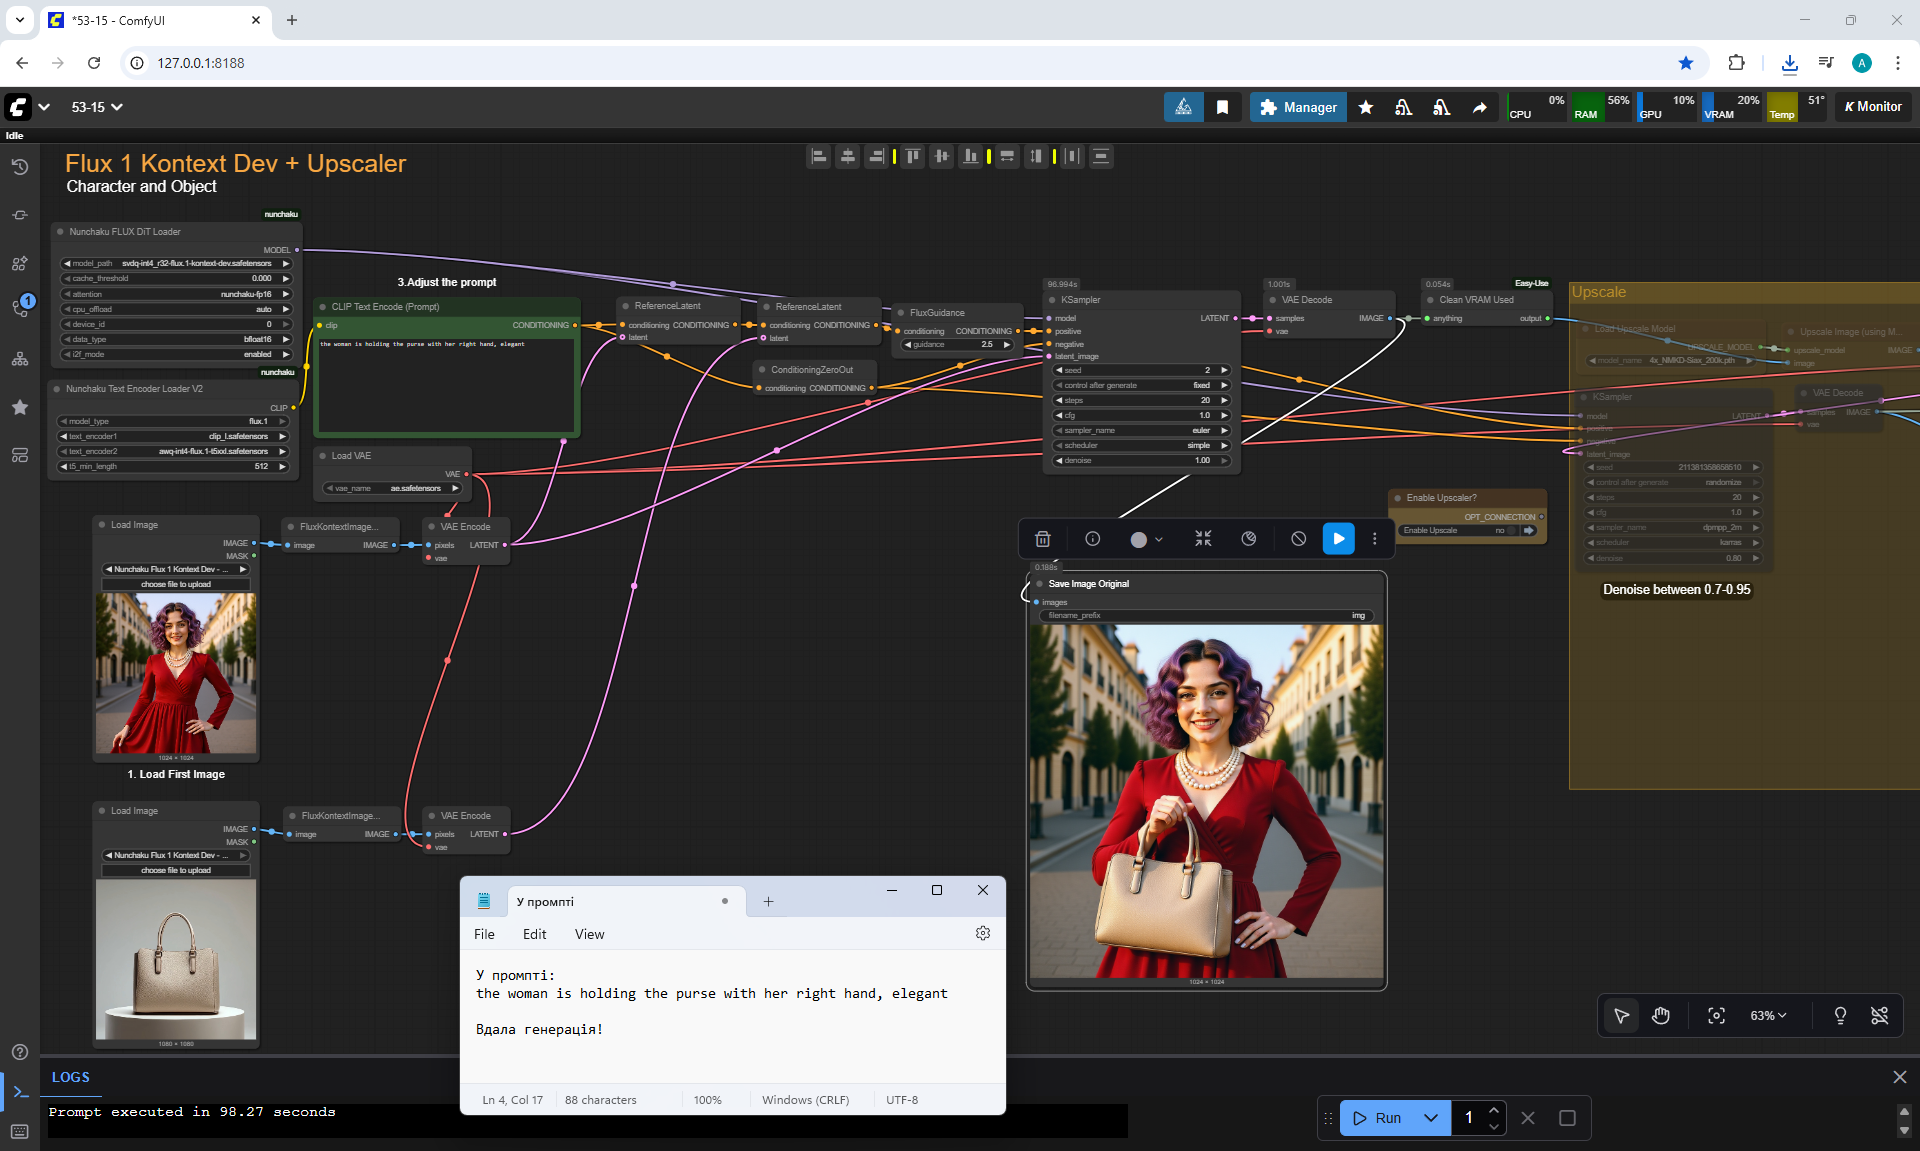Open the 53-15 workflow name dropdown
The height and width of the screenshot is (1151, 1920).
97,107
